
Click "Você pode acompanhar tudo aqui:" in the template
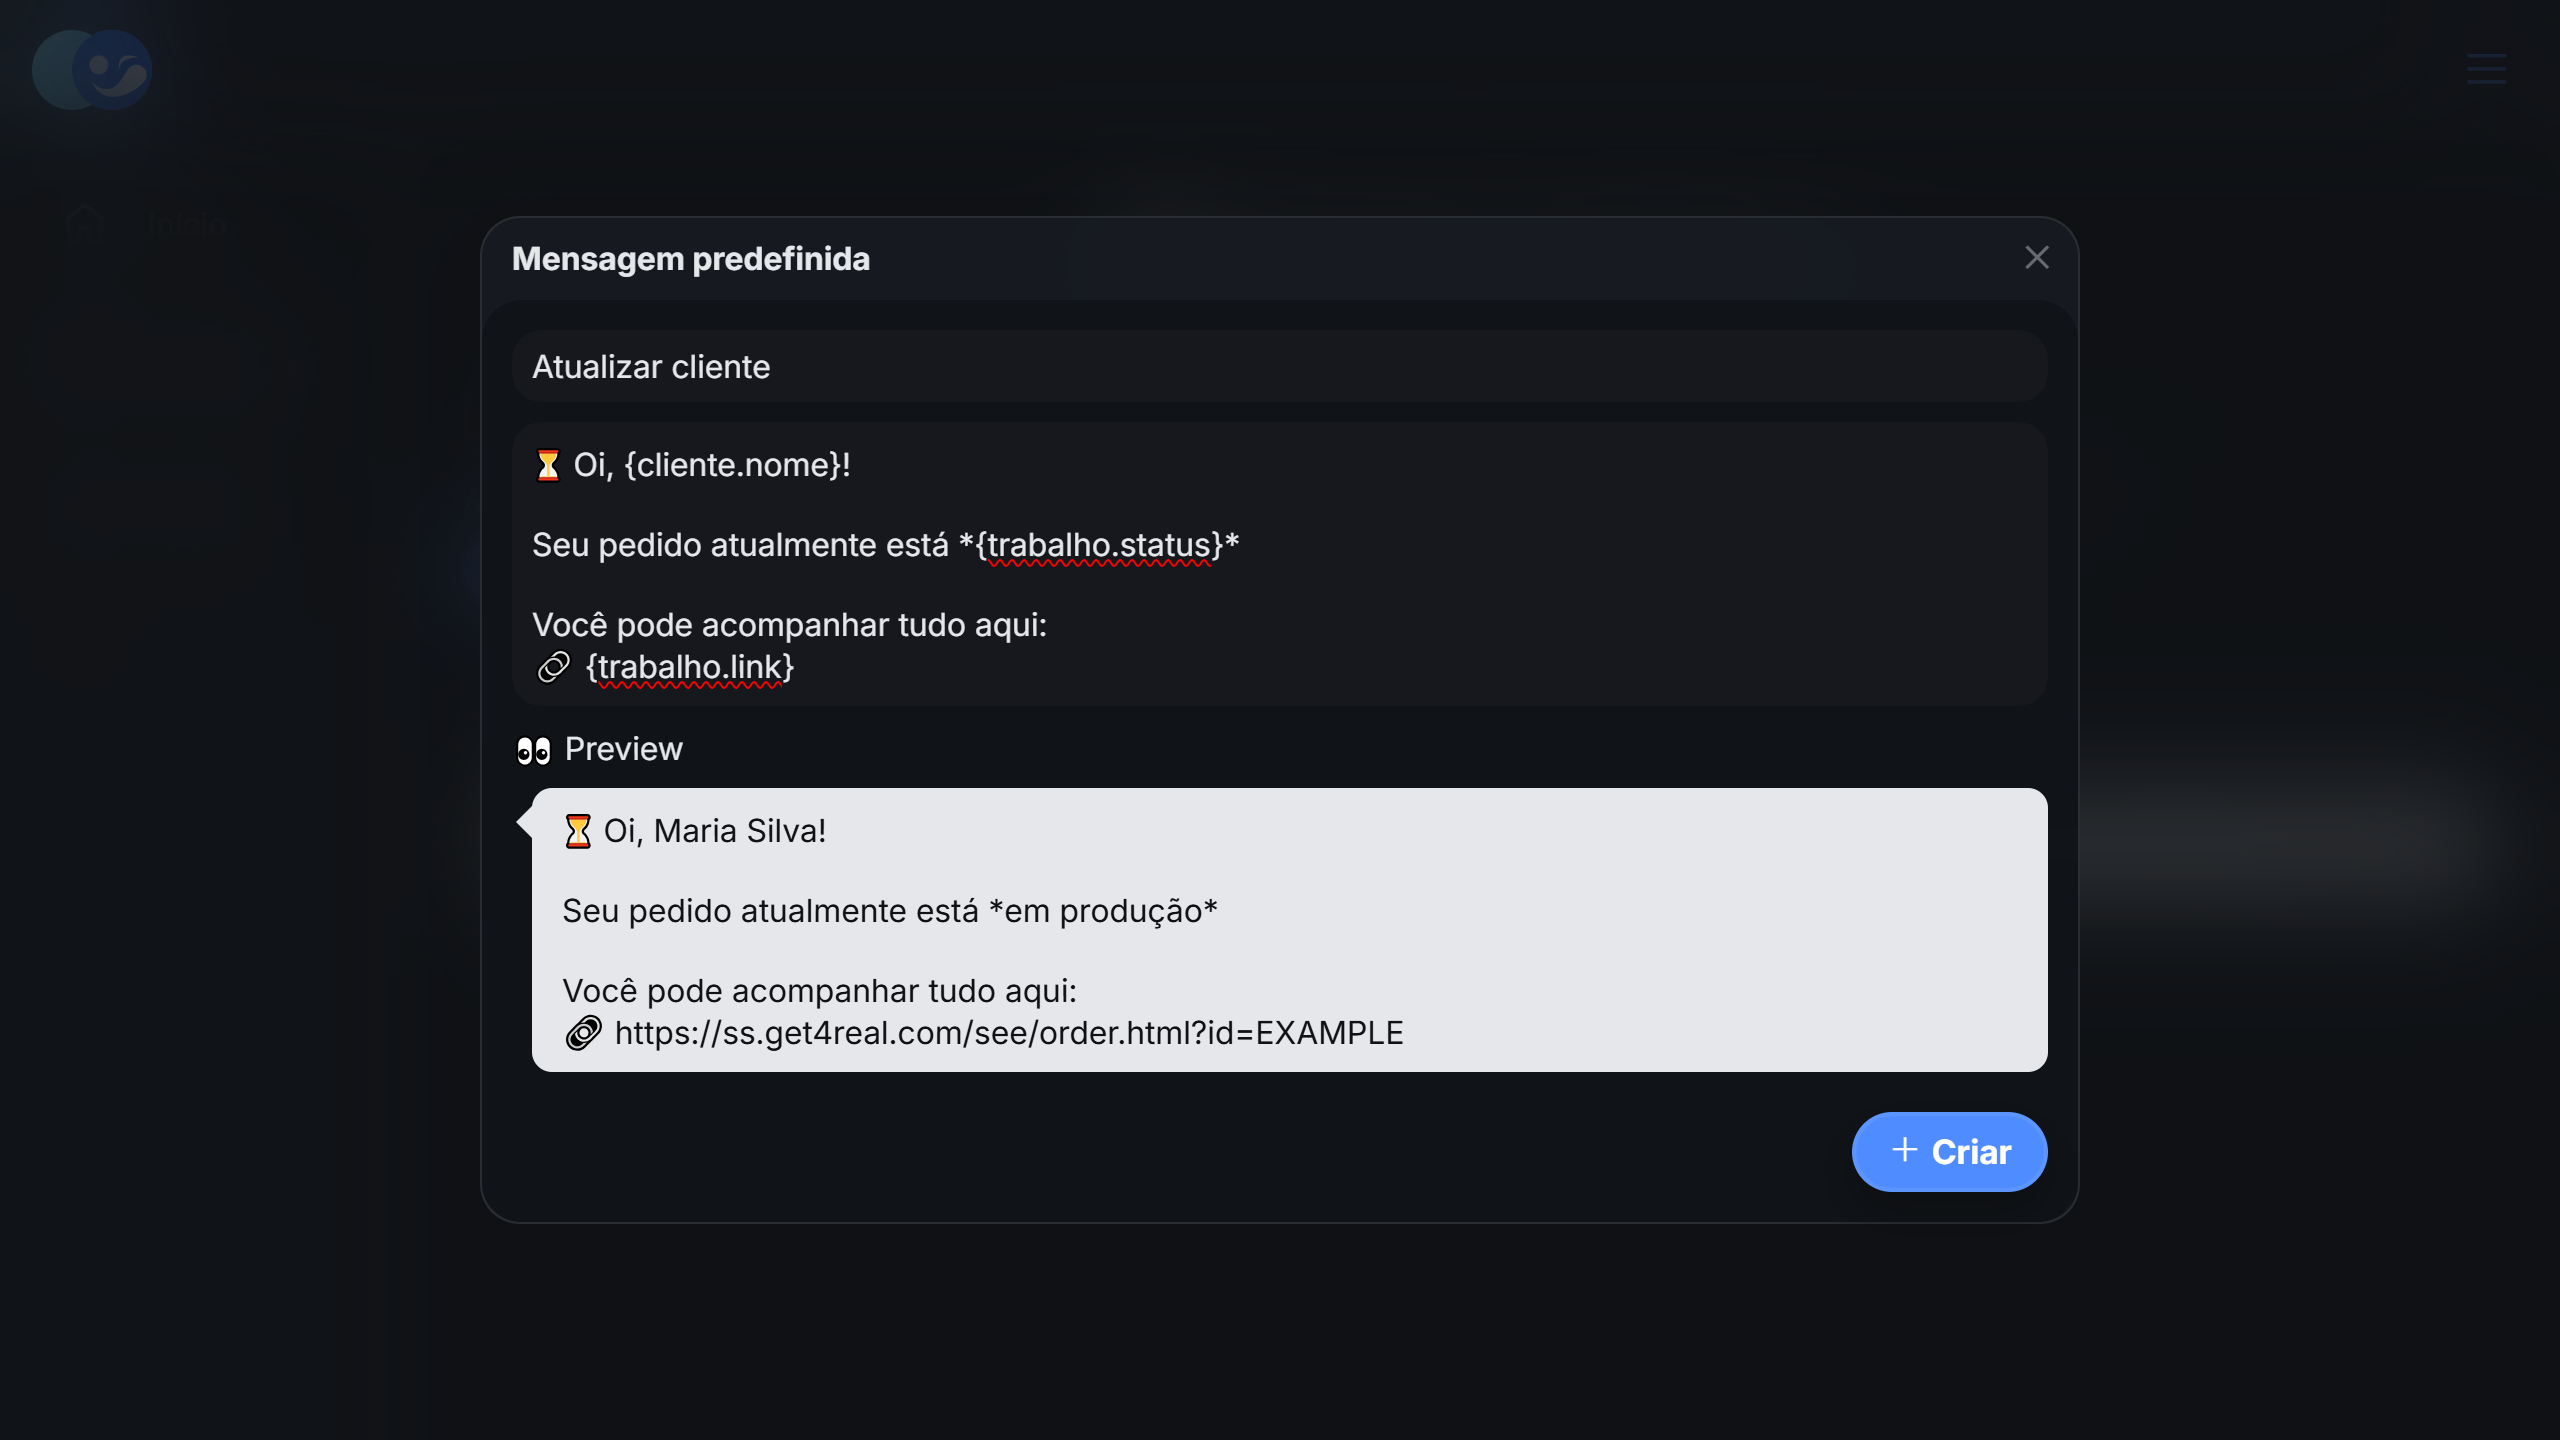point(789,625)
